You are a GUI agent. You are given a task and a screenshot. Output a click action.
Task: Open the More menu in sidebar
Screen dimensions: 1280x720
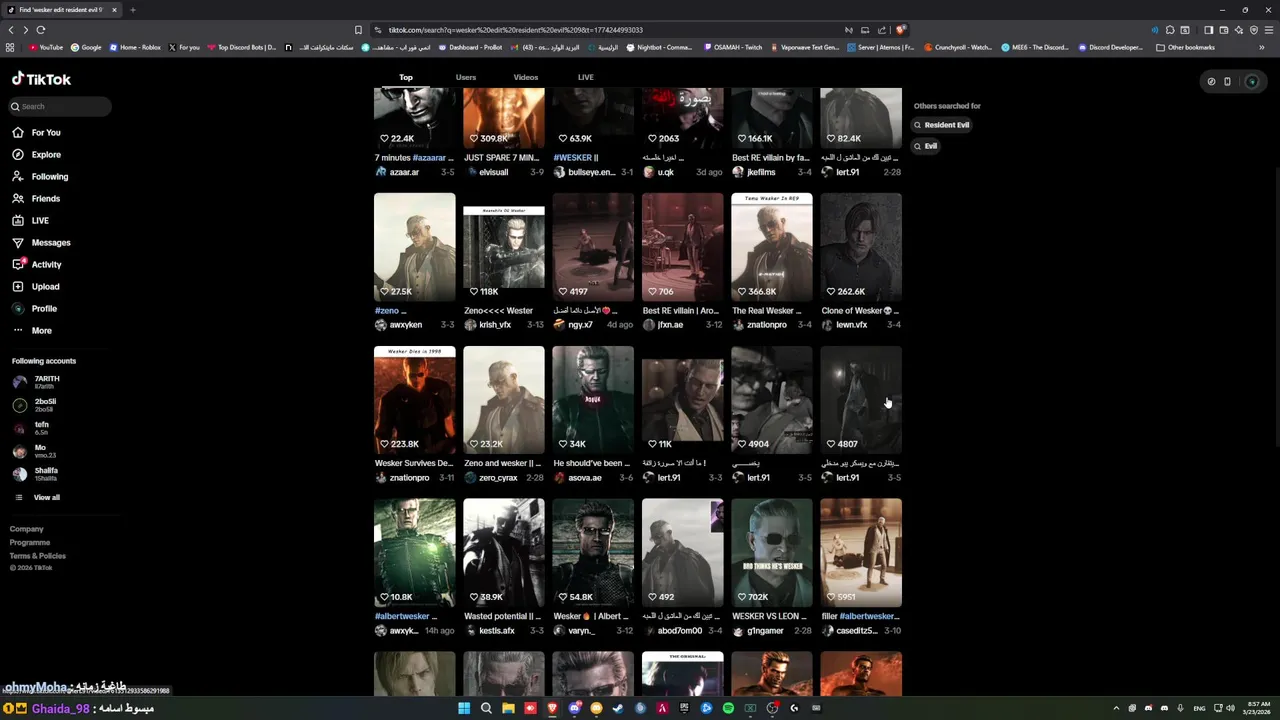click(x=32, y=330)
